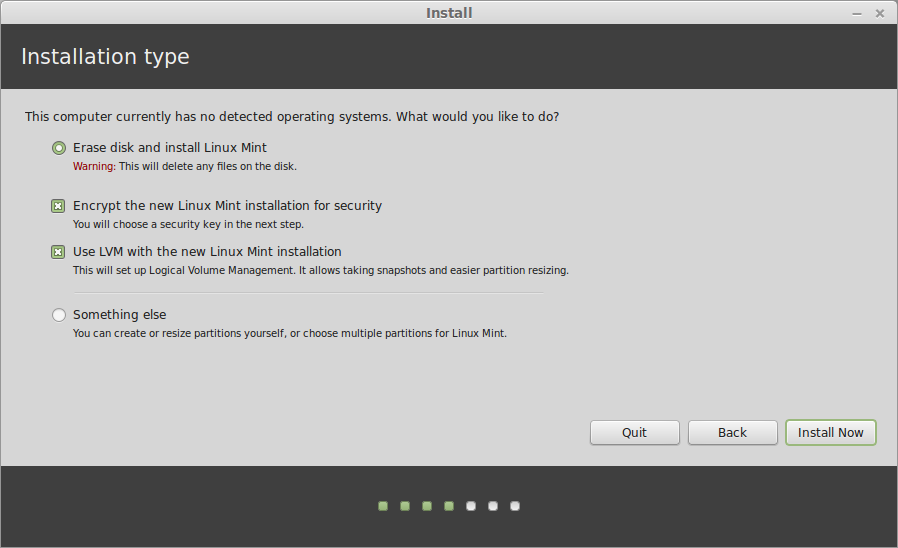Click the Logical Volume Management description
The width and height of the screenshot is (898, 548).
pyautogui.click(x=321, y=270)
